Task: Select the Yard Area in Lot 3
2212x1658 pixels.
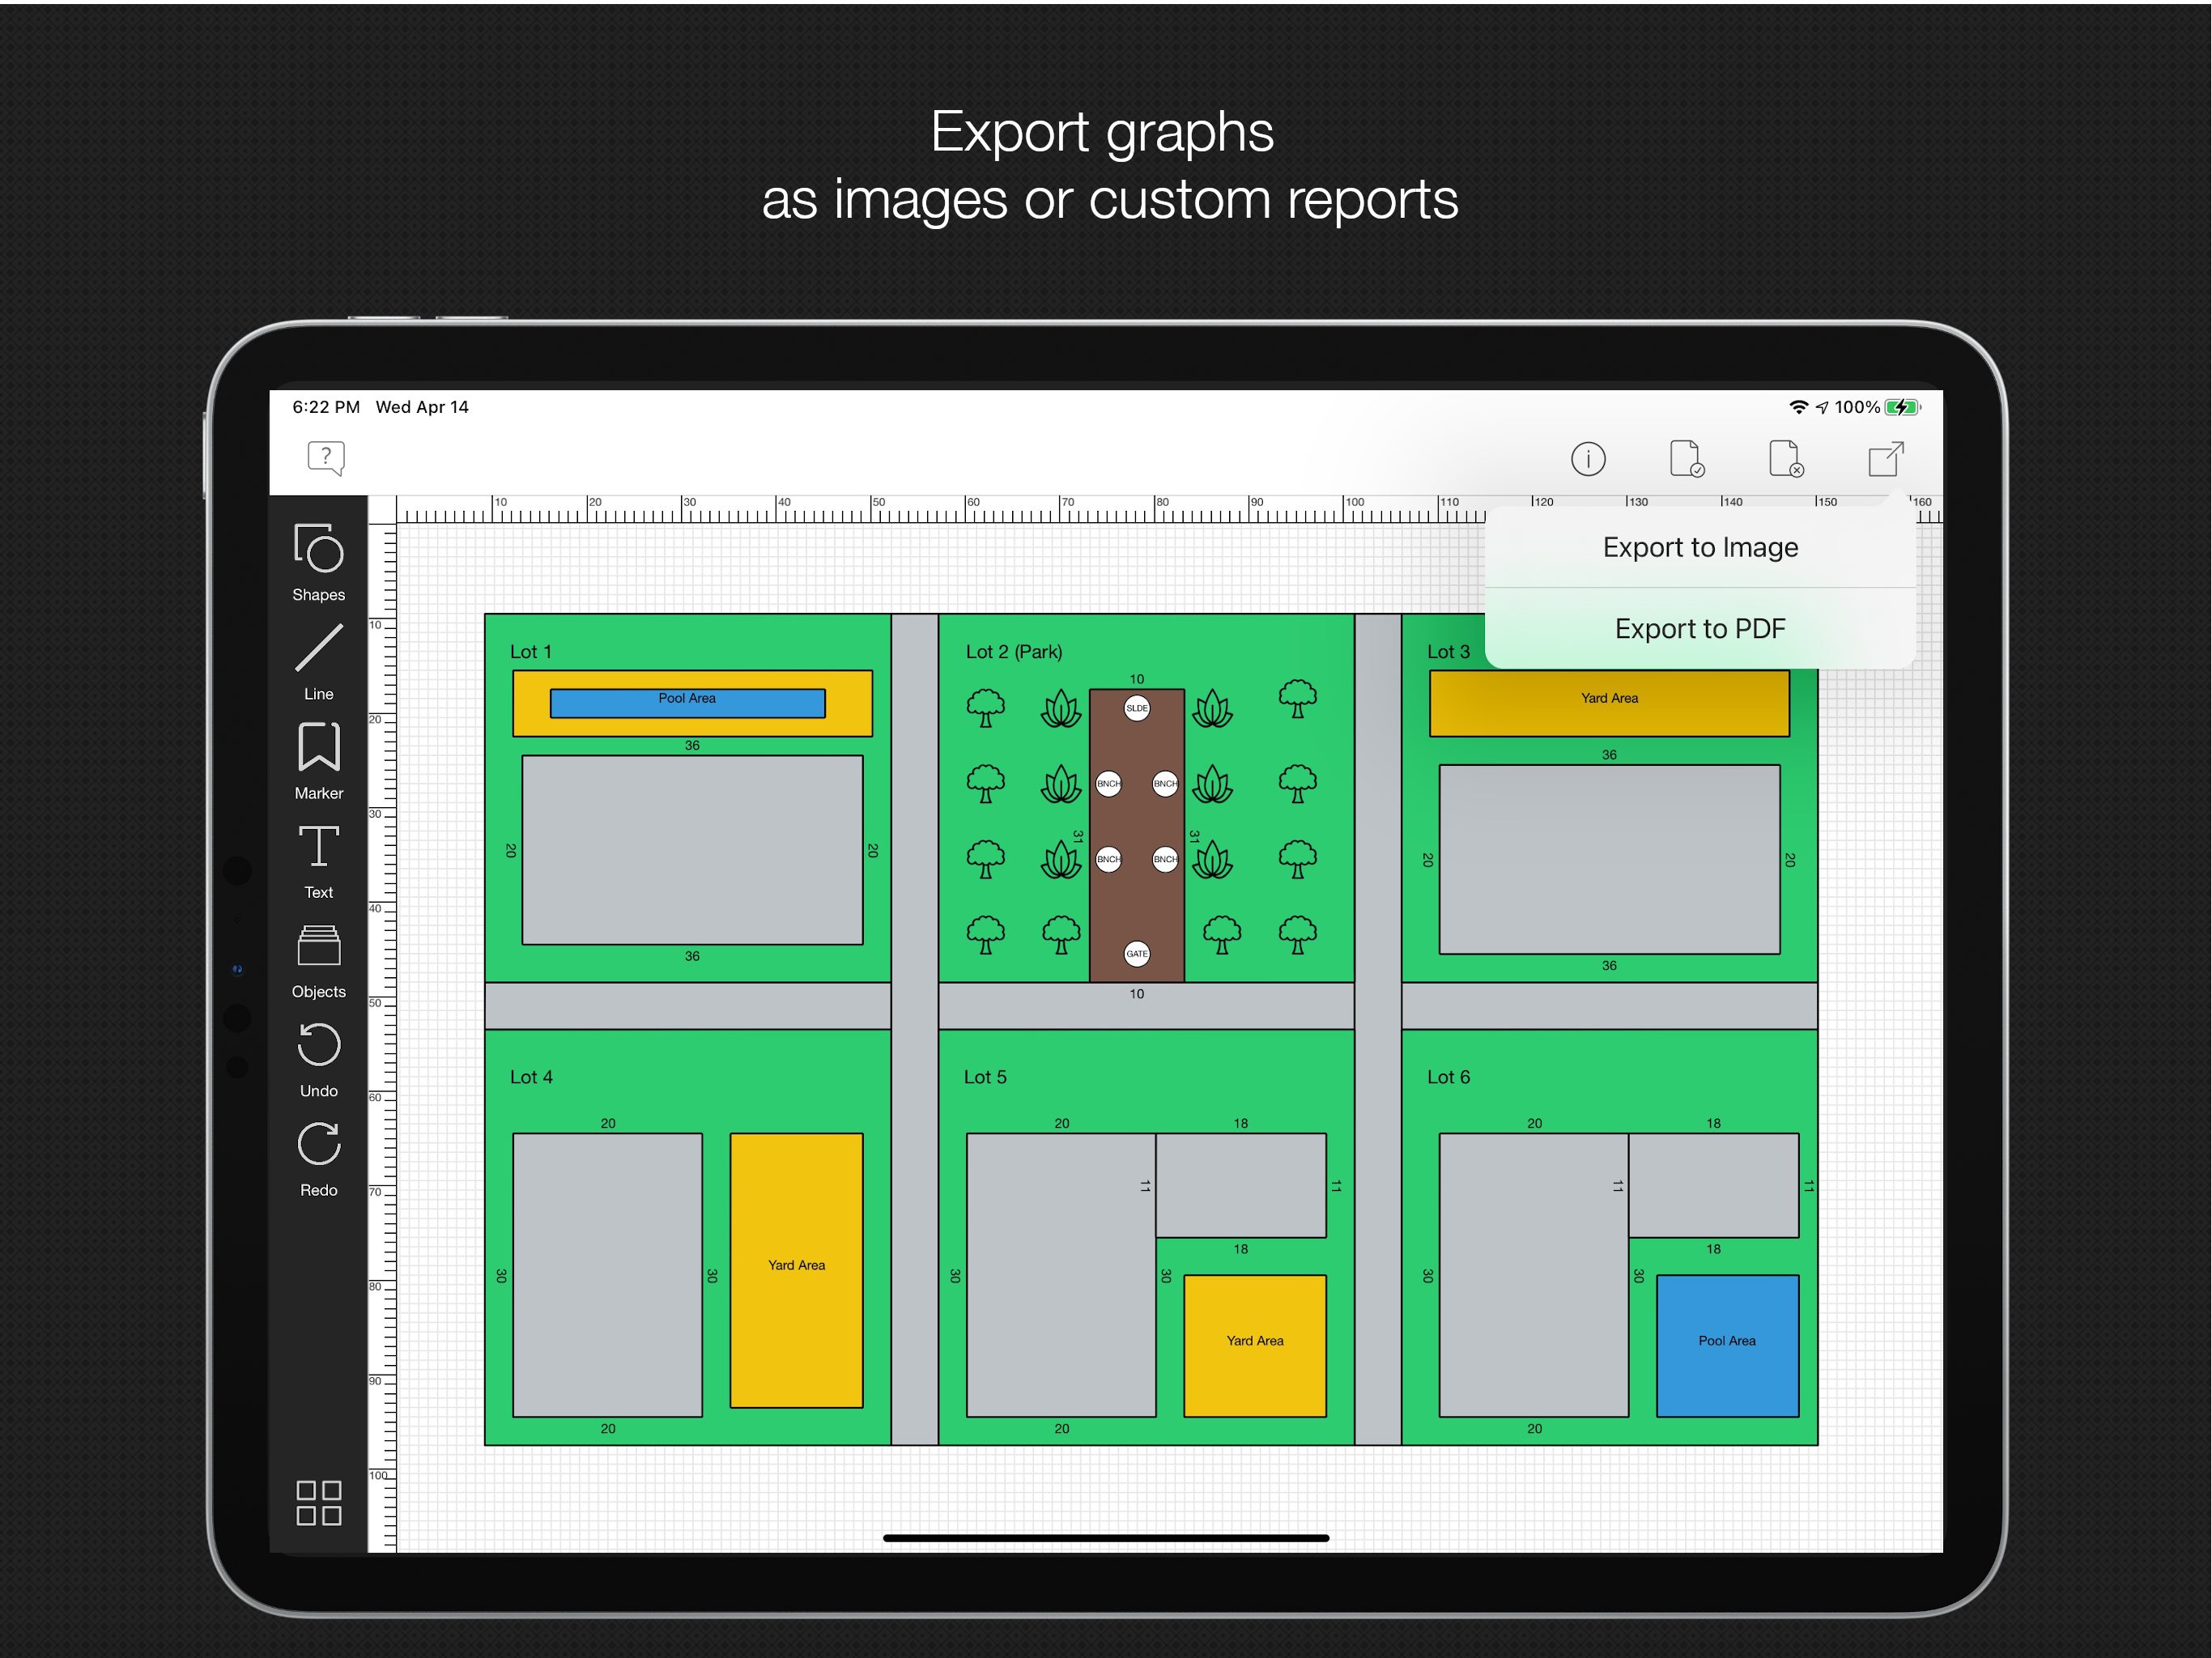Action: coord(1609,703)
